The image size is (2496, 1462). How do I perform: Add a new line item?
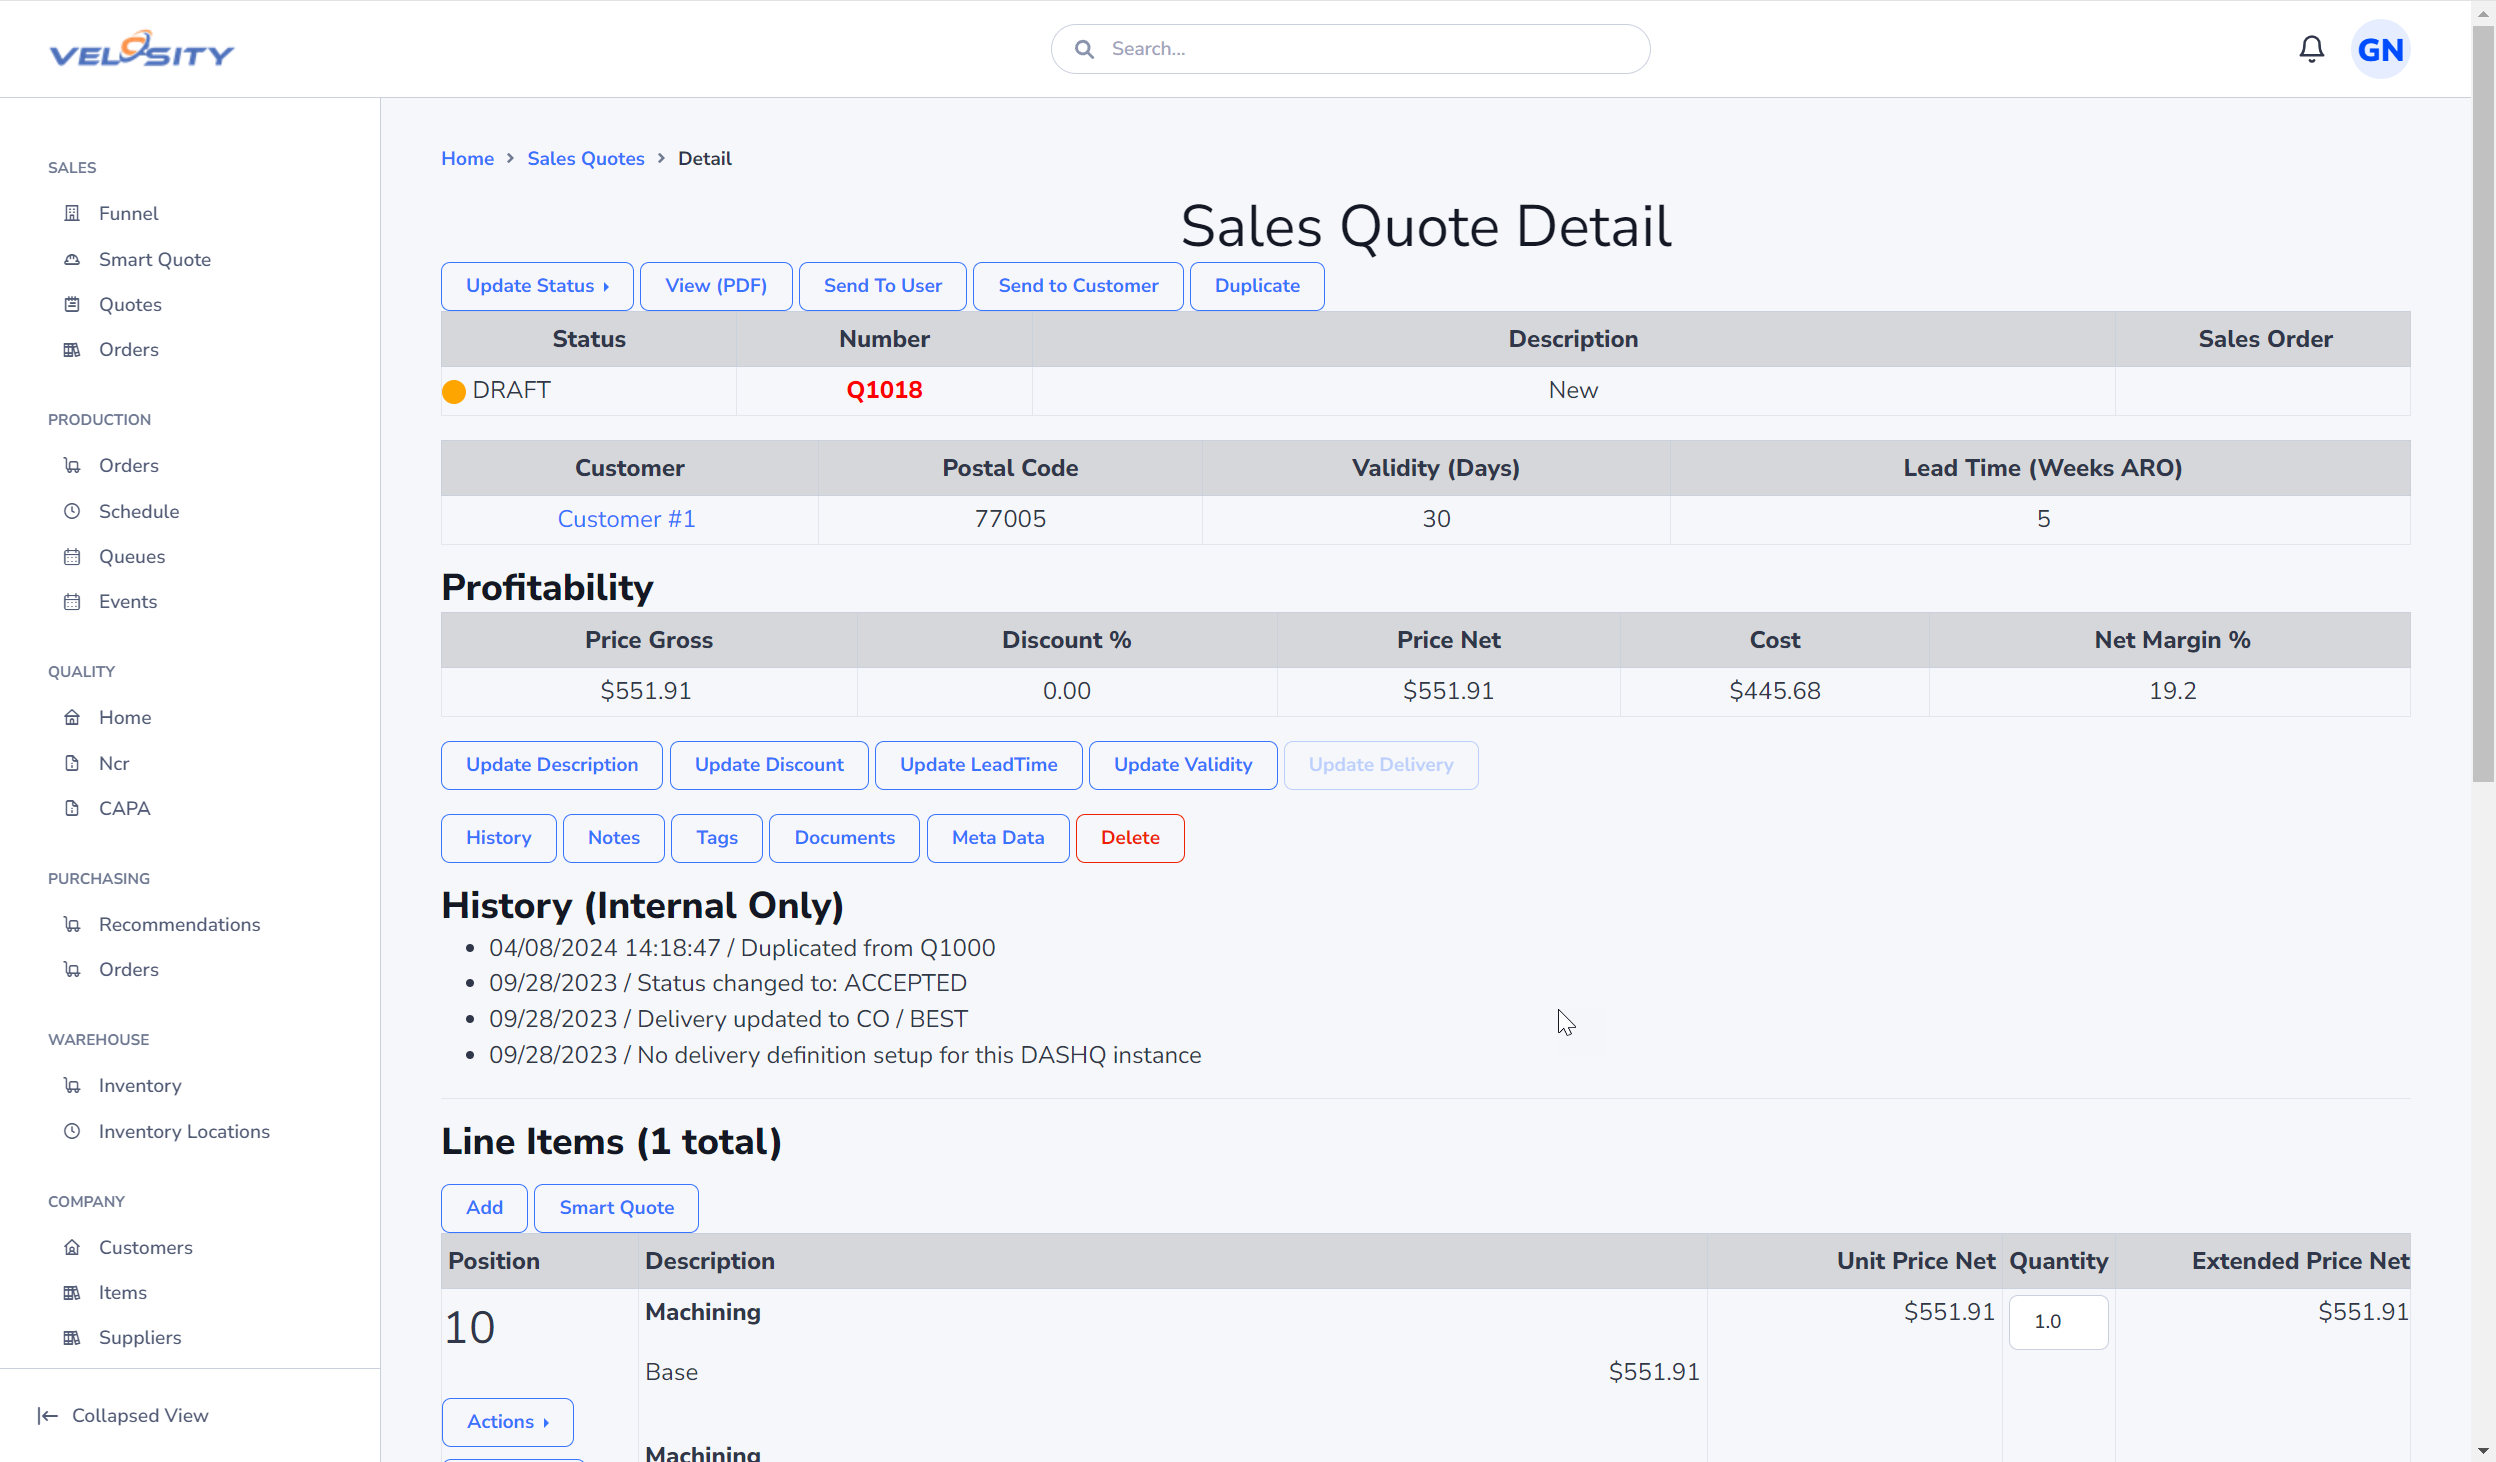click(x=484, y=1208)
